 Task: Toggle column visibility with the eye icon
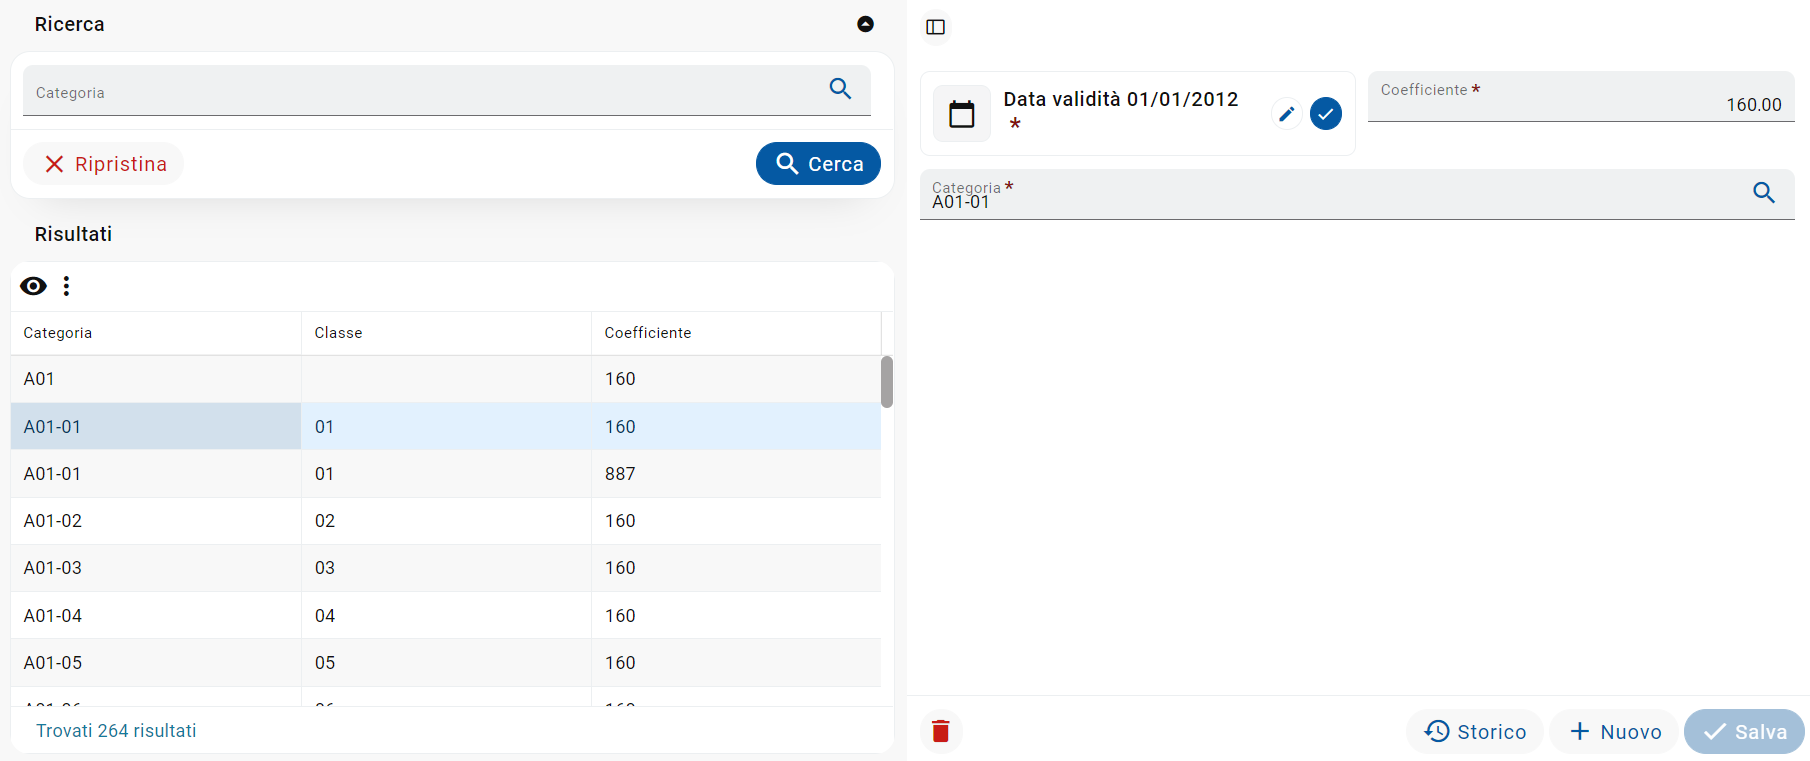pyautogui.click(x=33, y=286)
